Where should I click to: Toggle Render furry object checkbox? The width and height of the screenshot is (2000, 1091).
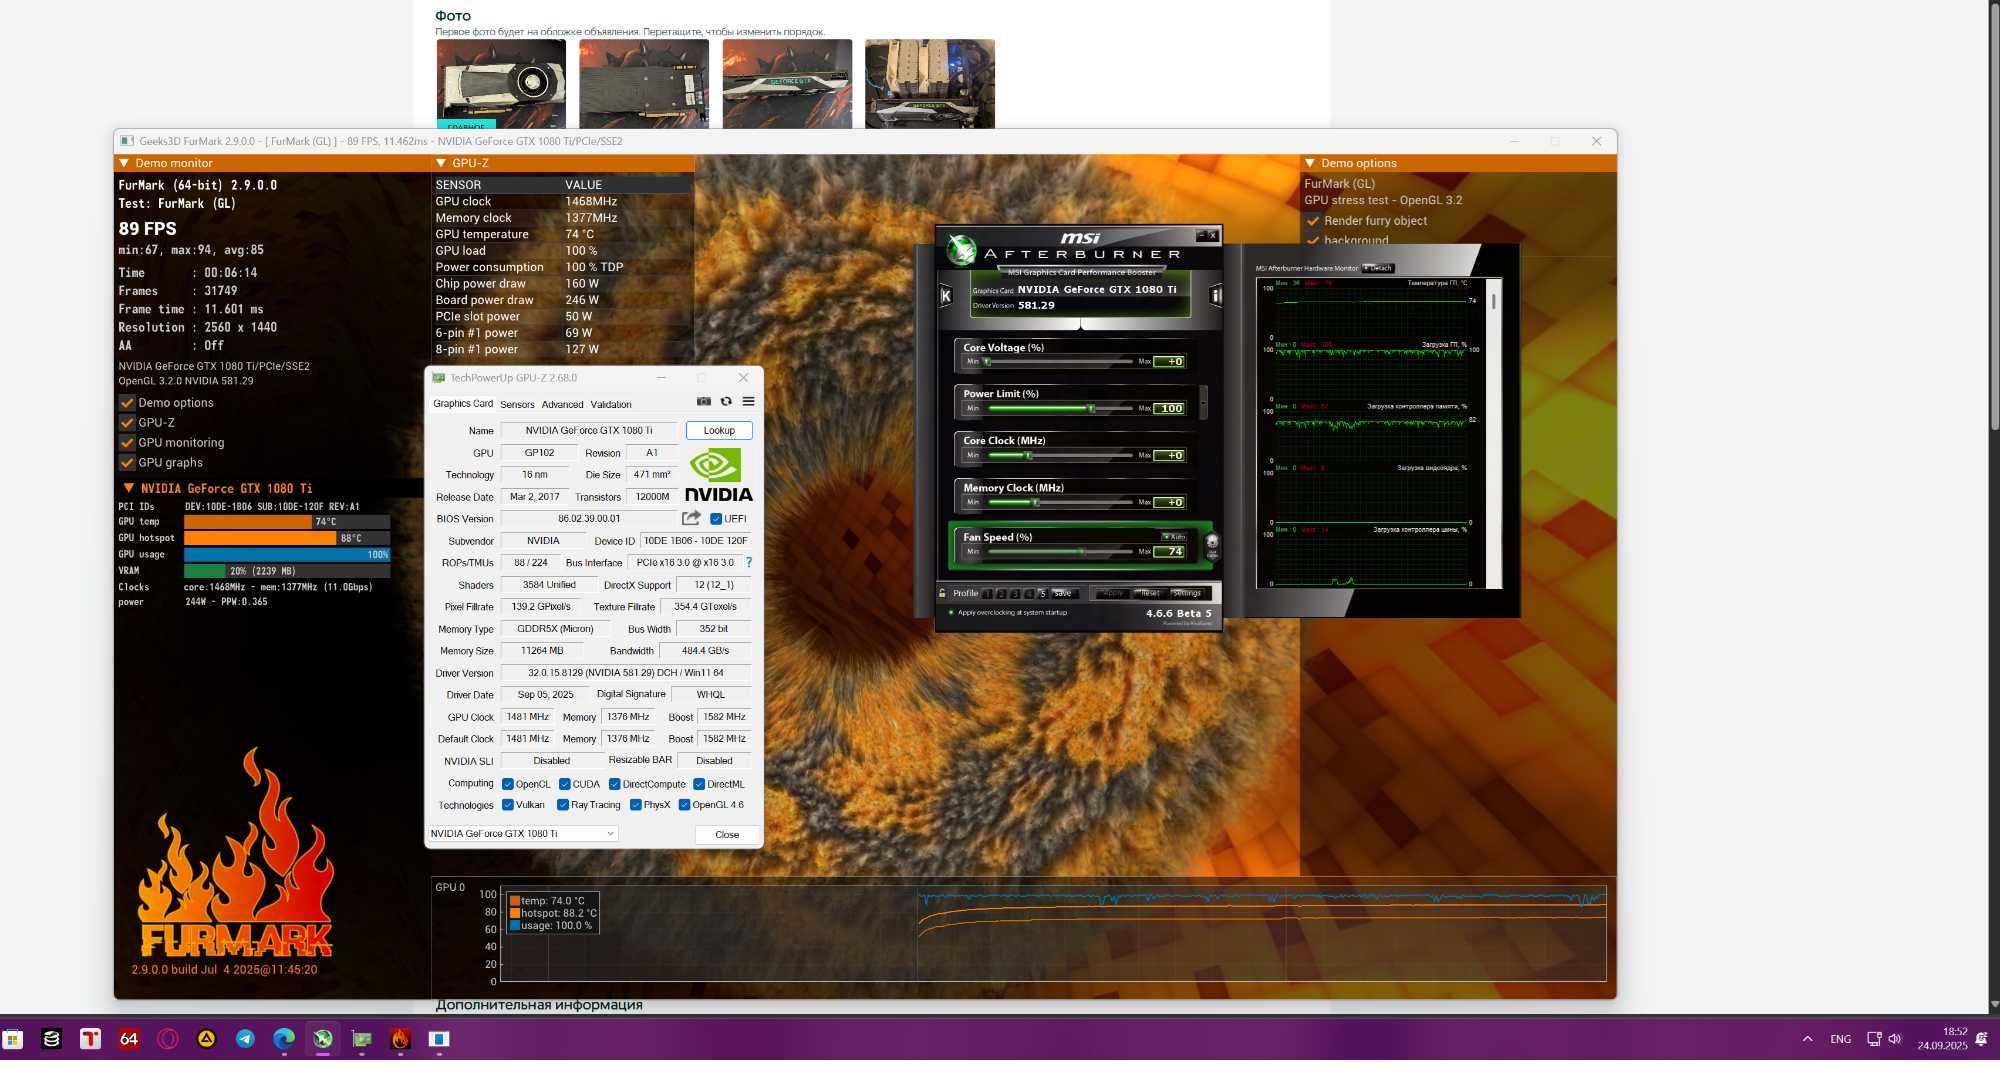coord(1313,220)
